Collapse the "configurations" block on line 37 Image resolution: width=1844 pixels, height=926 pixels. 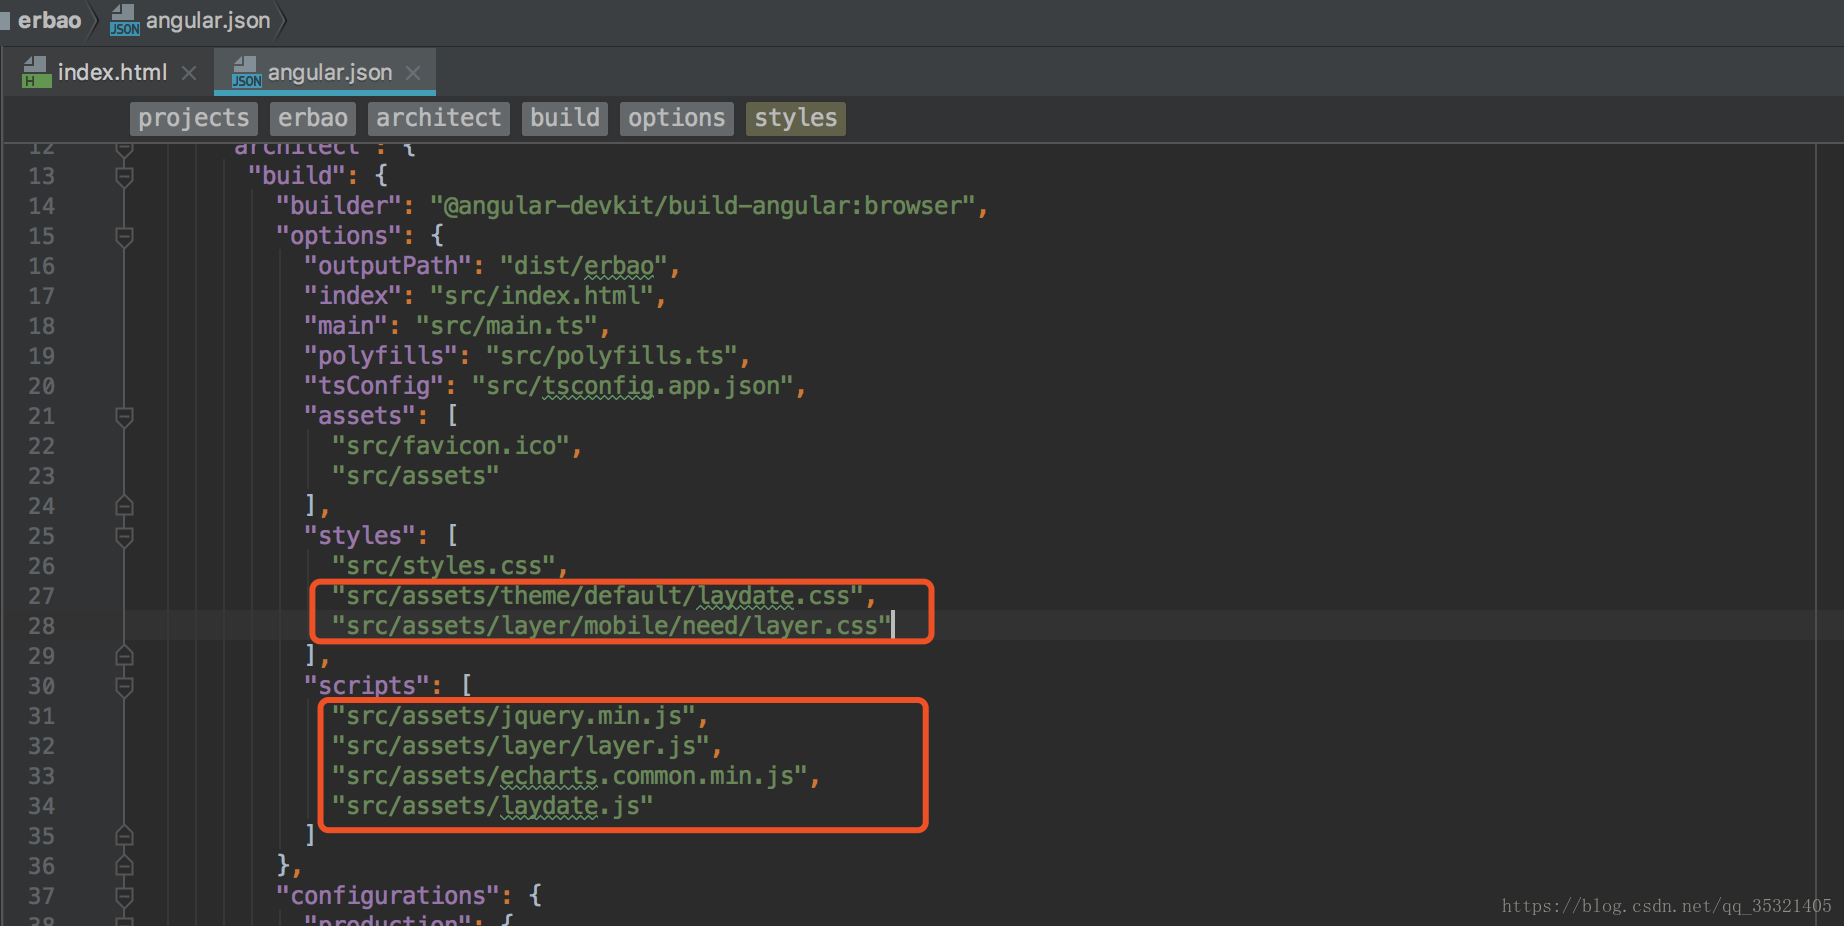tap(124, 897)
